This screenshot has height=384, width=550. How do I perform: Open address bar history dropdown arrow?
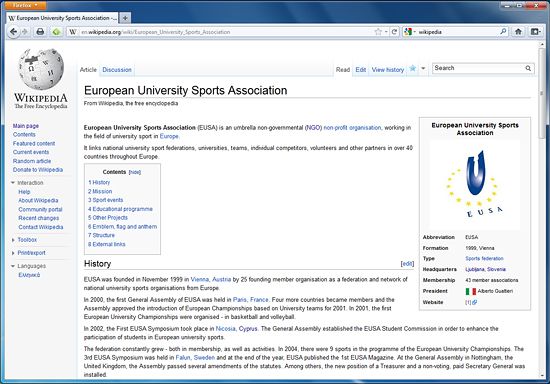(x=386, y=32)
